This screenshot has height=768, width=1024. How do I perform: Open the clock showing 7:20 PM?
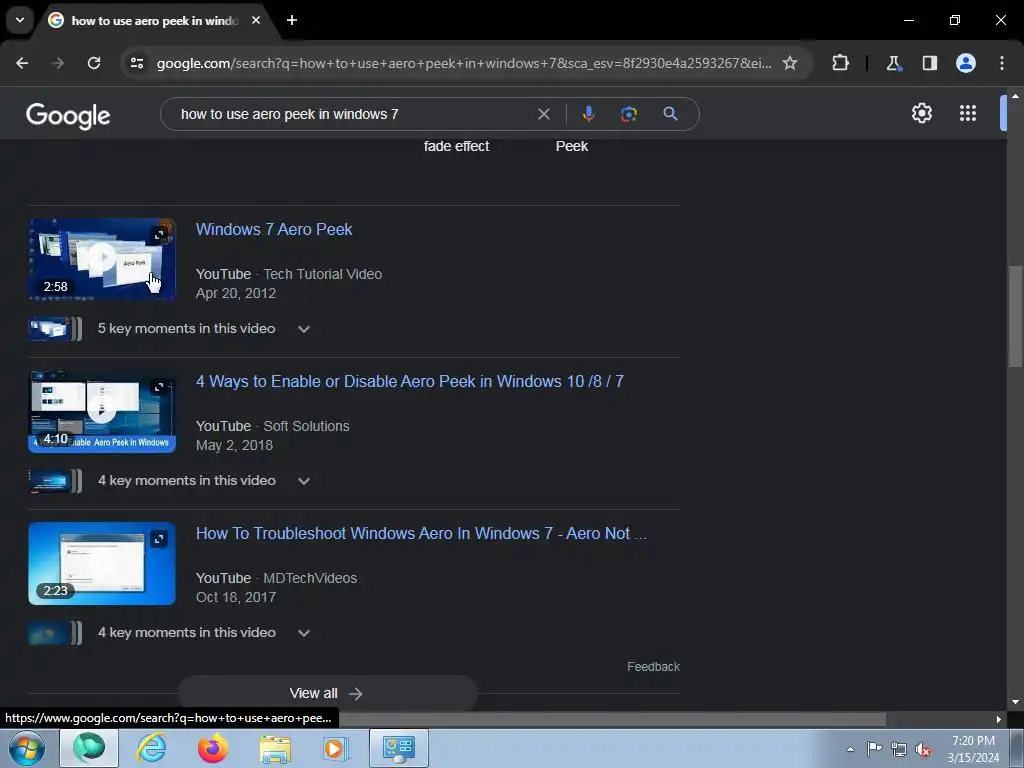click(x=973, y=749)
